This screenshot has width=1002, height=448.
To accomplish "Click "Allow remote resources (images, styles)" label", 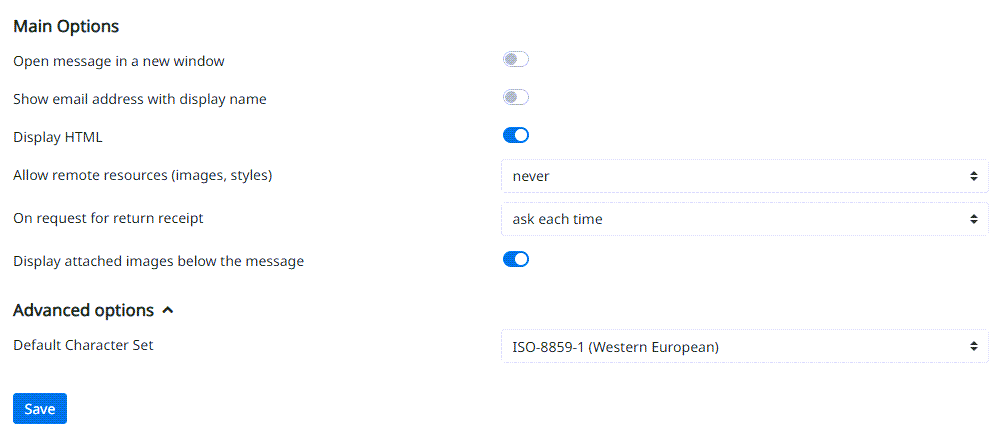I will pos(143,176).
